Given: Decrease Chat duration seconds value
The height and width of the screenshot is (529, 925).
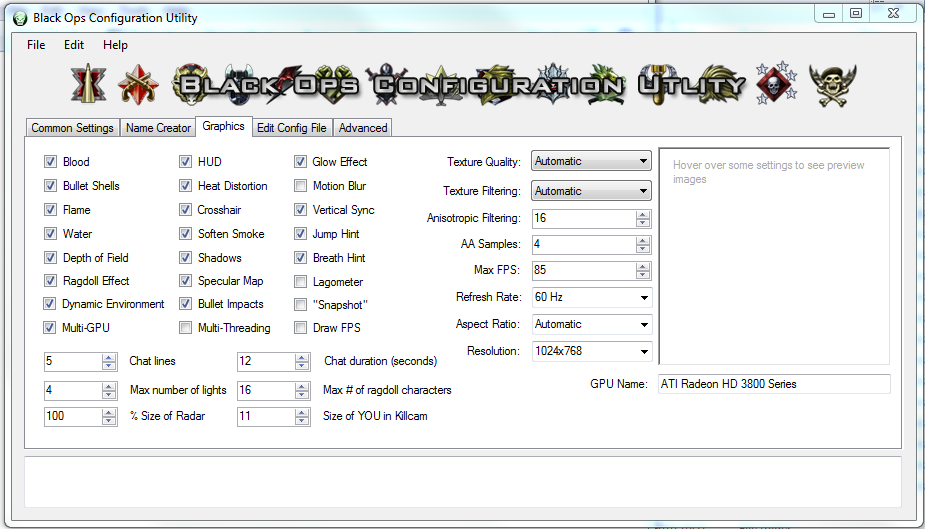Looking at the screenshot, I should (x=302, y=366).
